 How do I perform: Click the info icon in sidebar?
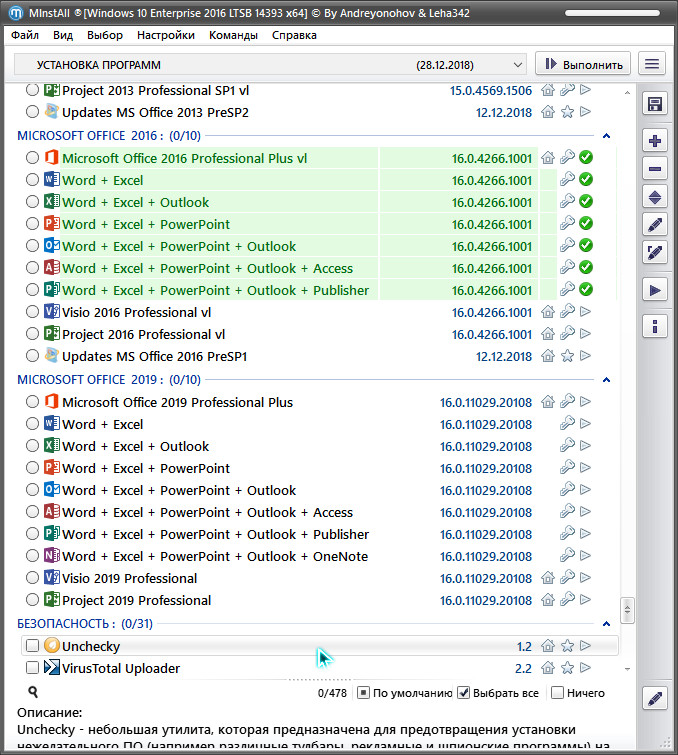tap(655, 326)
